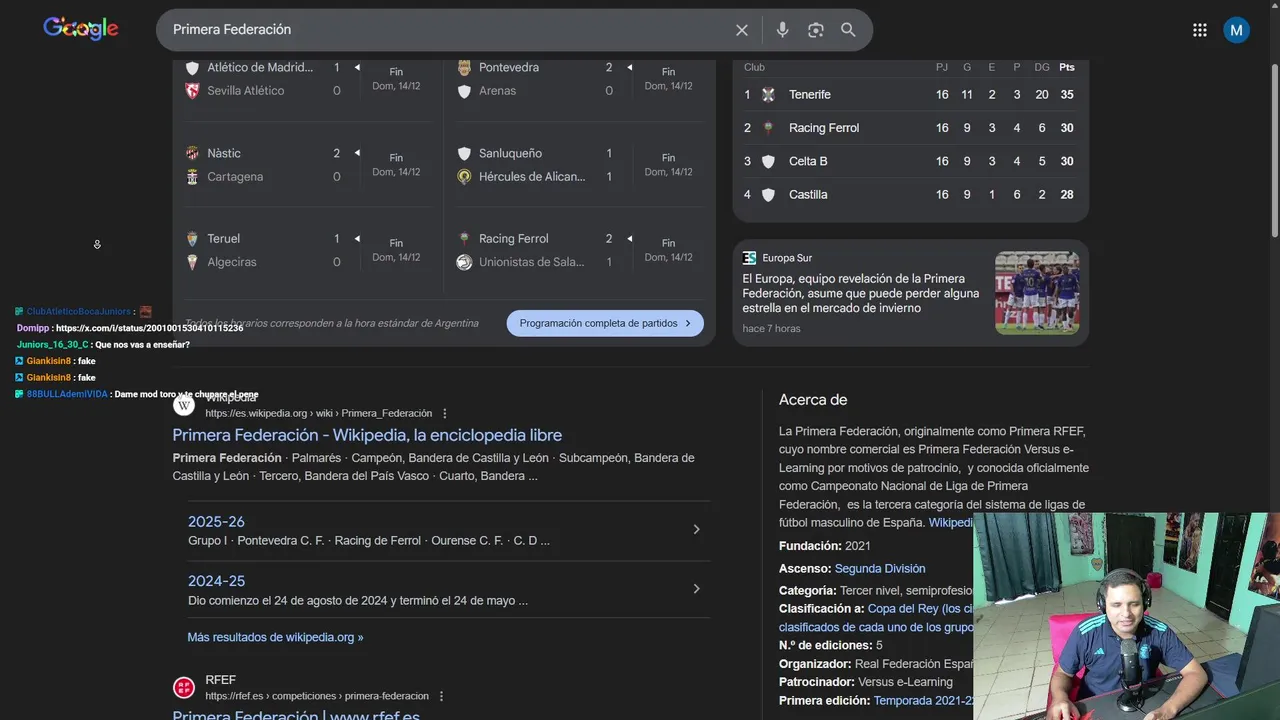Click the Europa Sur source icon
Image resolution: width=1280 pixels, height=720 pixels.
[750, 258]
